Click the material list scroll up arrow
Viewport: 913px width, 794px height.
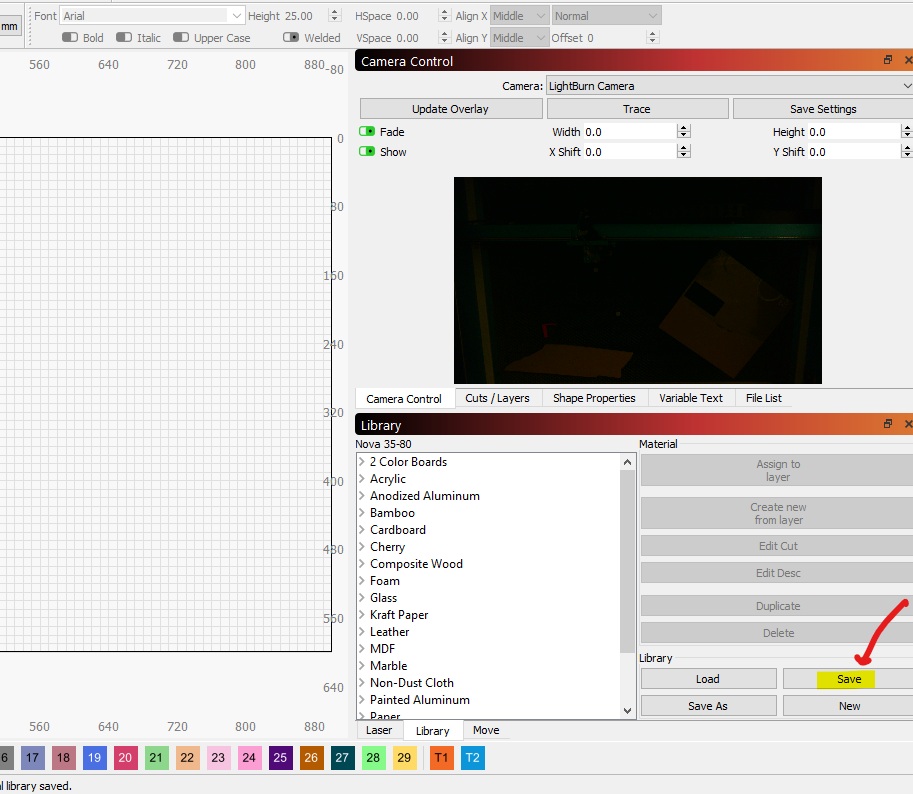click(x=627, y=462)
